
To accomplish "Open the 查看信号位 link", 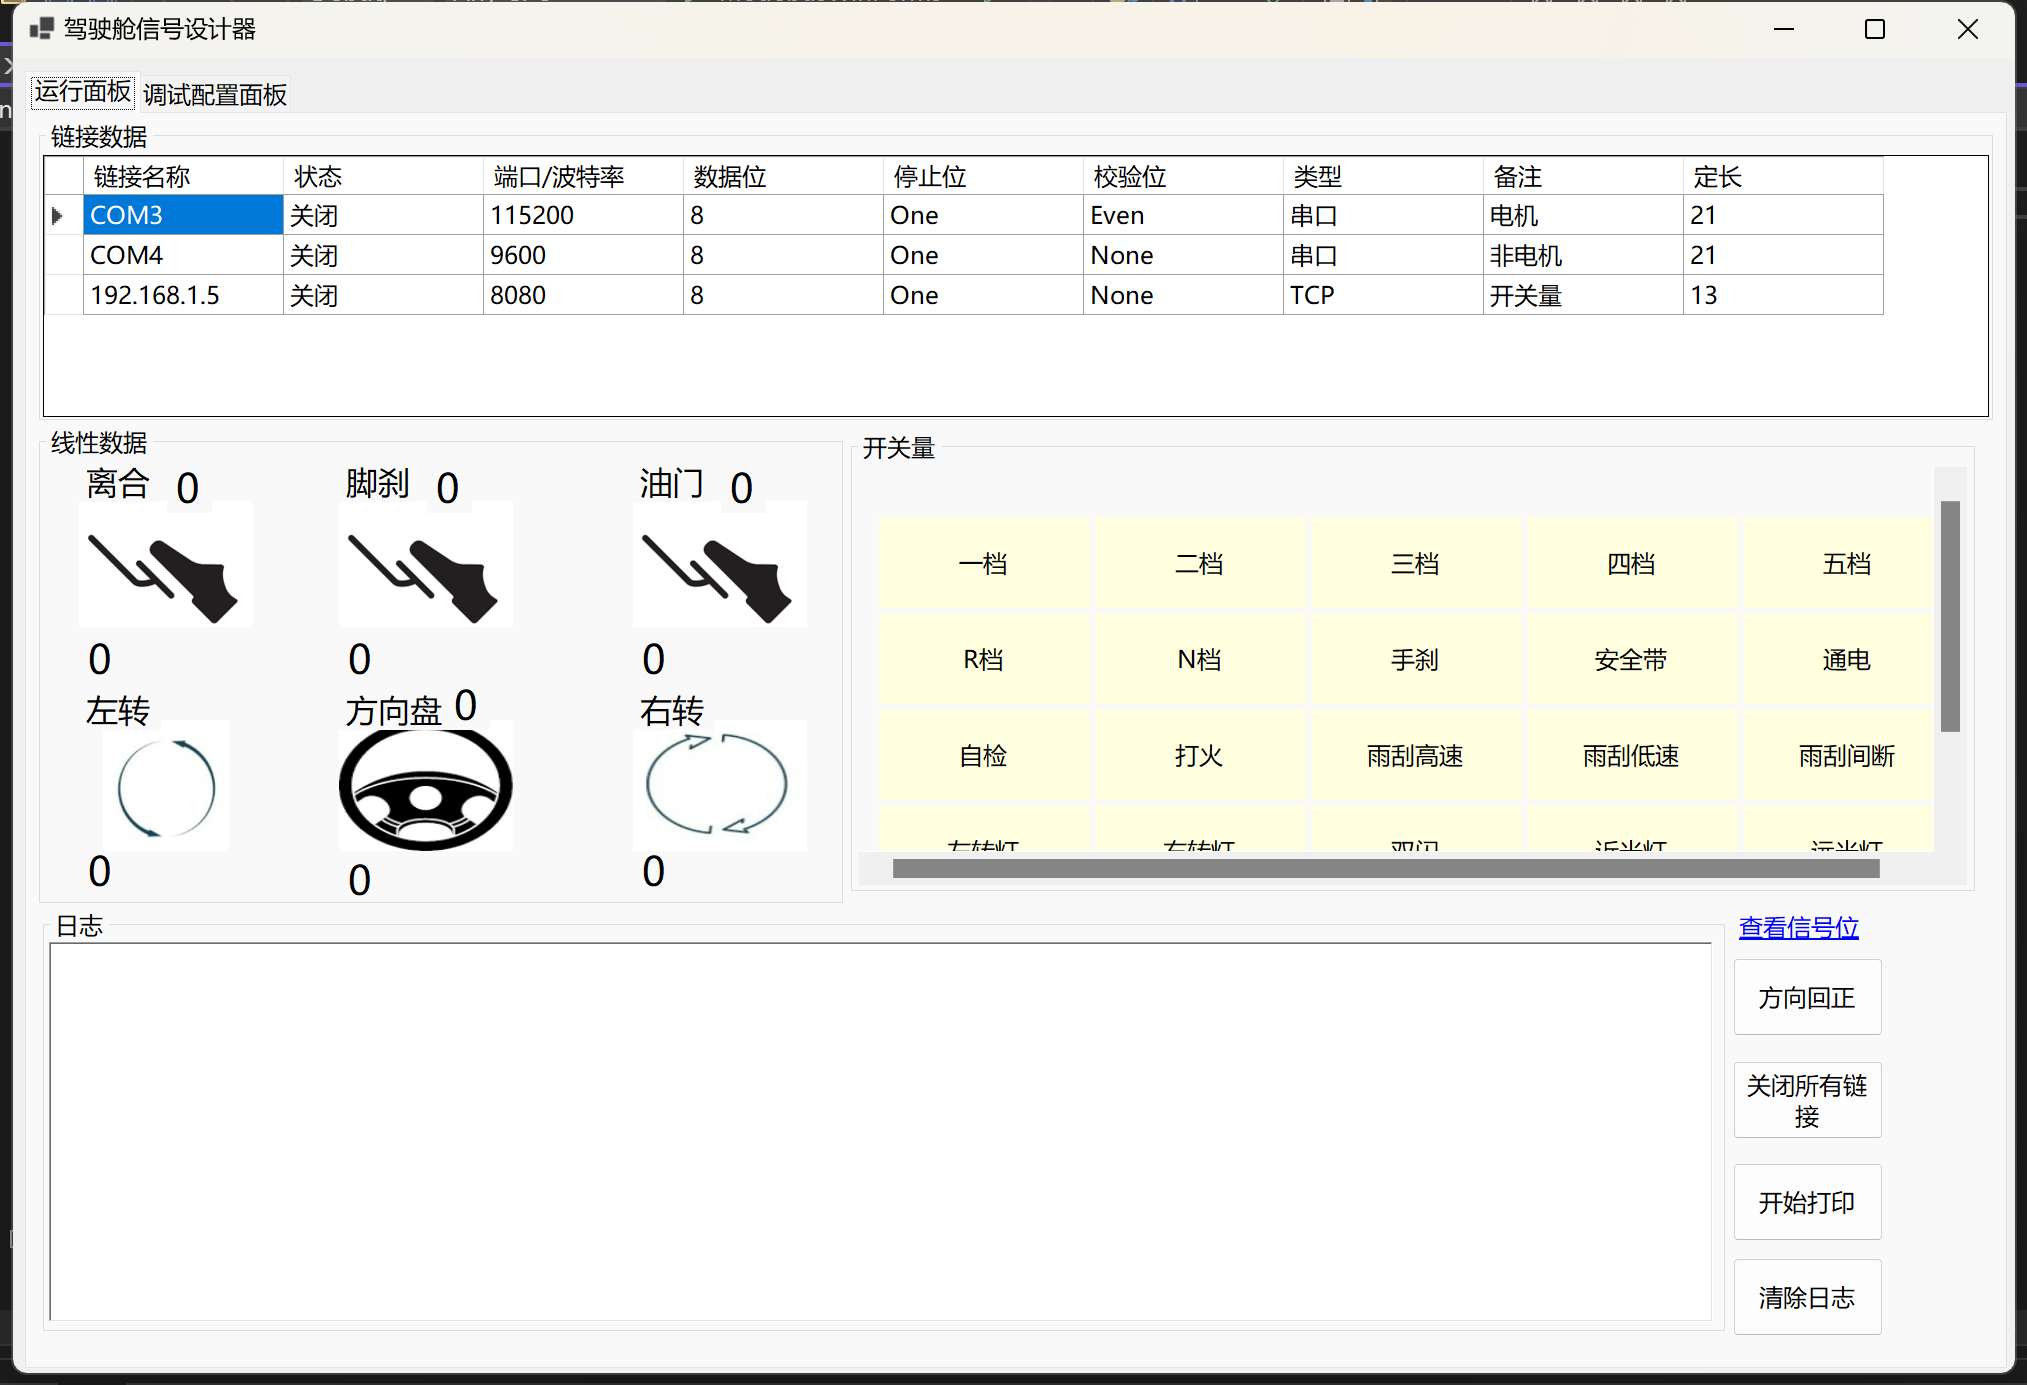I will click(x=1798, y=927).
